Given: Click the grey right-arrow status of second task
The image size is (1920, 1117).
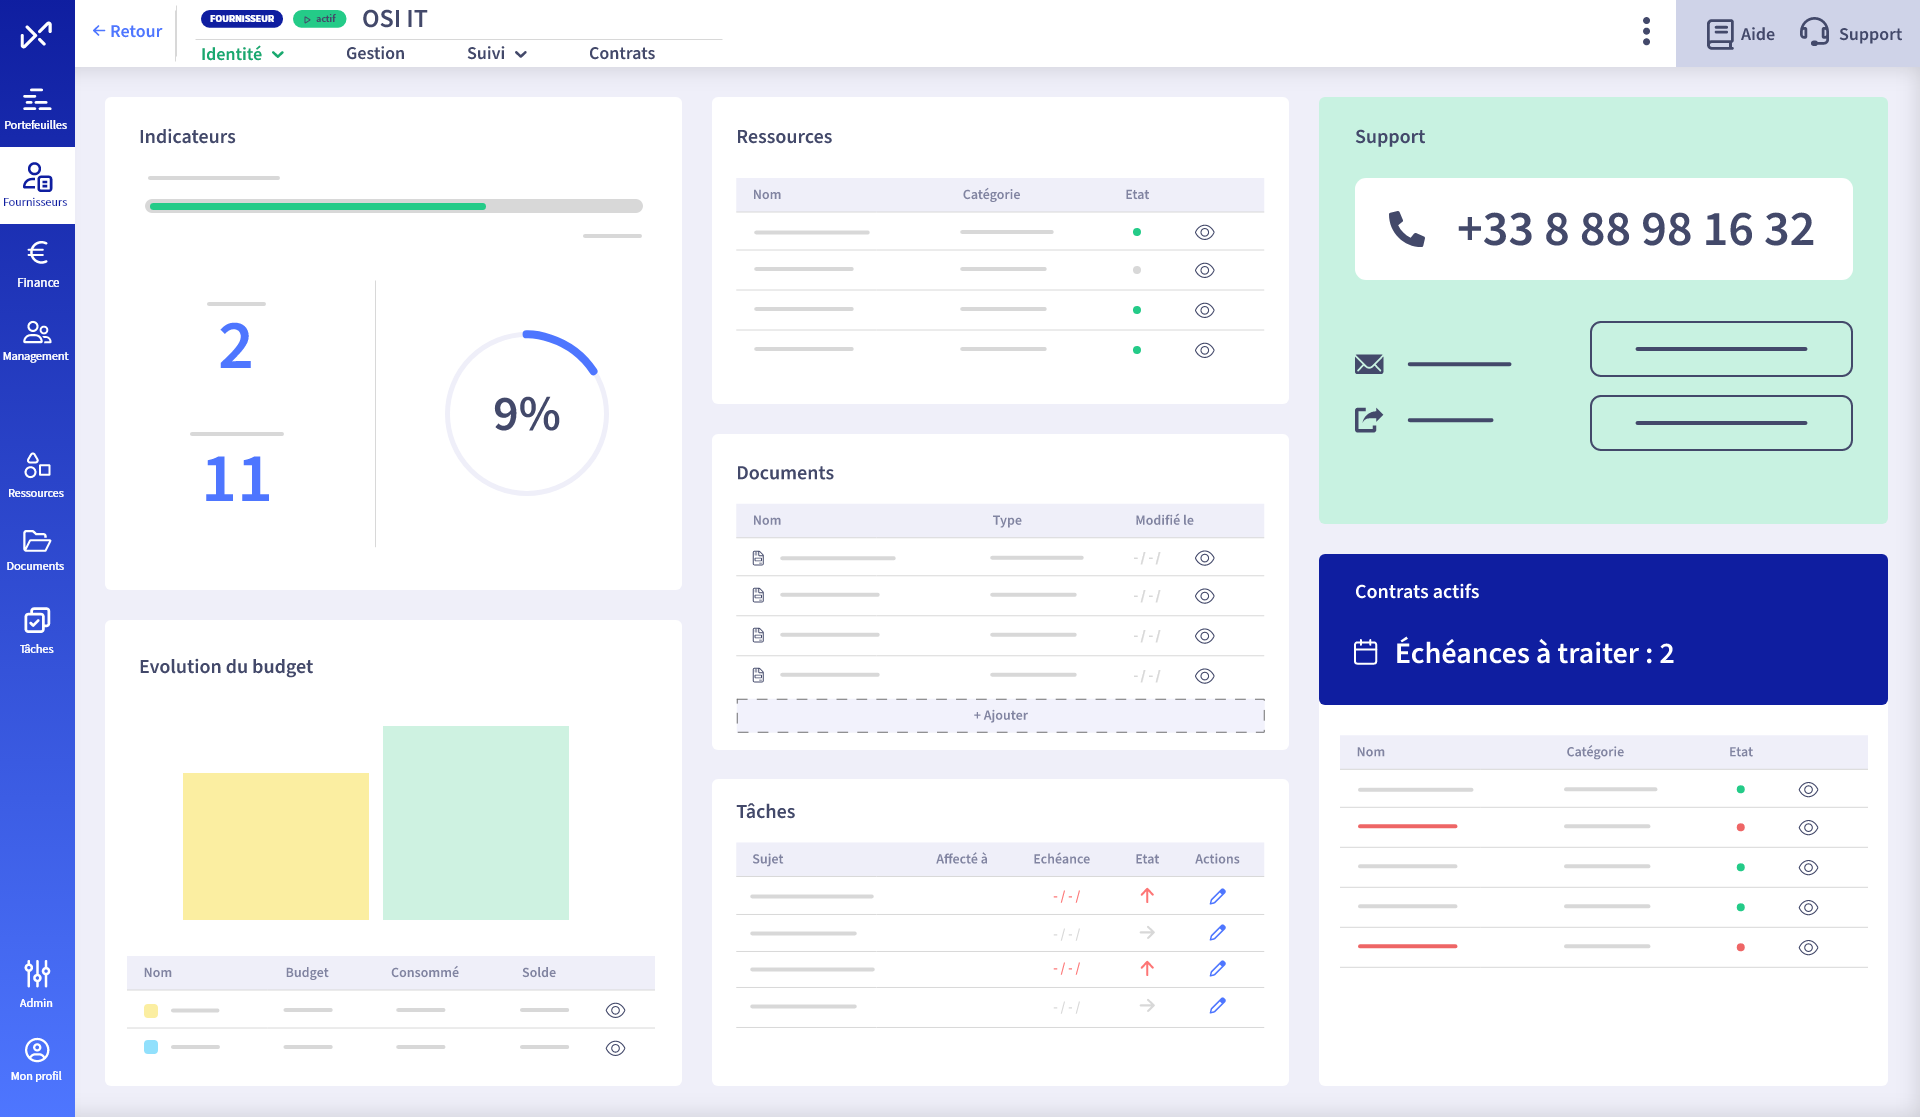Looking at the screenshot, I should click(x=1147, y=933).
